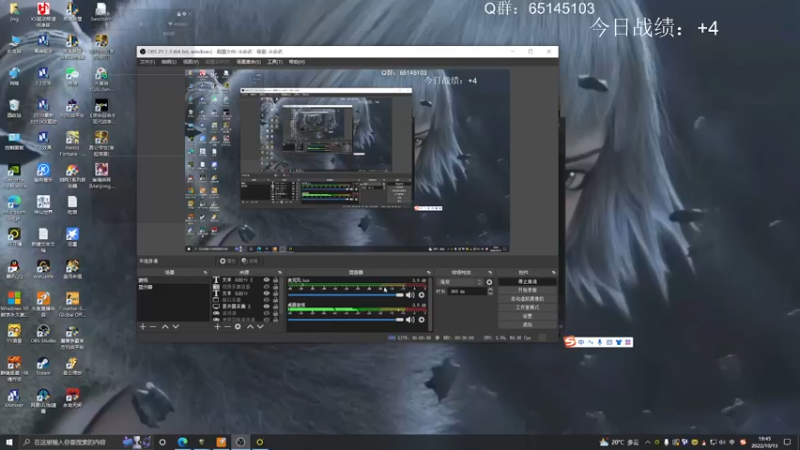Switch to OBS Studio on the taskbar
The width and height of the screenshot is (800, 450).
click(240, 442)
